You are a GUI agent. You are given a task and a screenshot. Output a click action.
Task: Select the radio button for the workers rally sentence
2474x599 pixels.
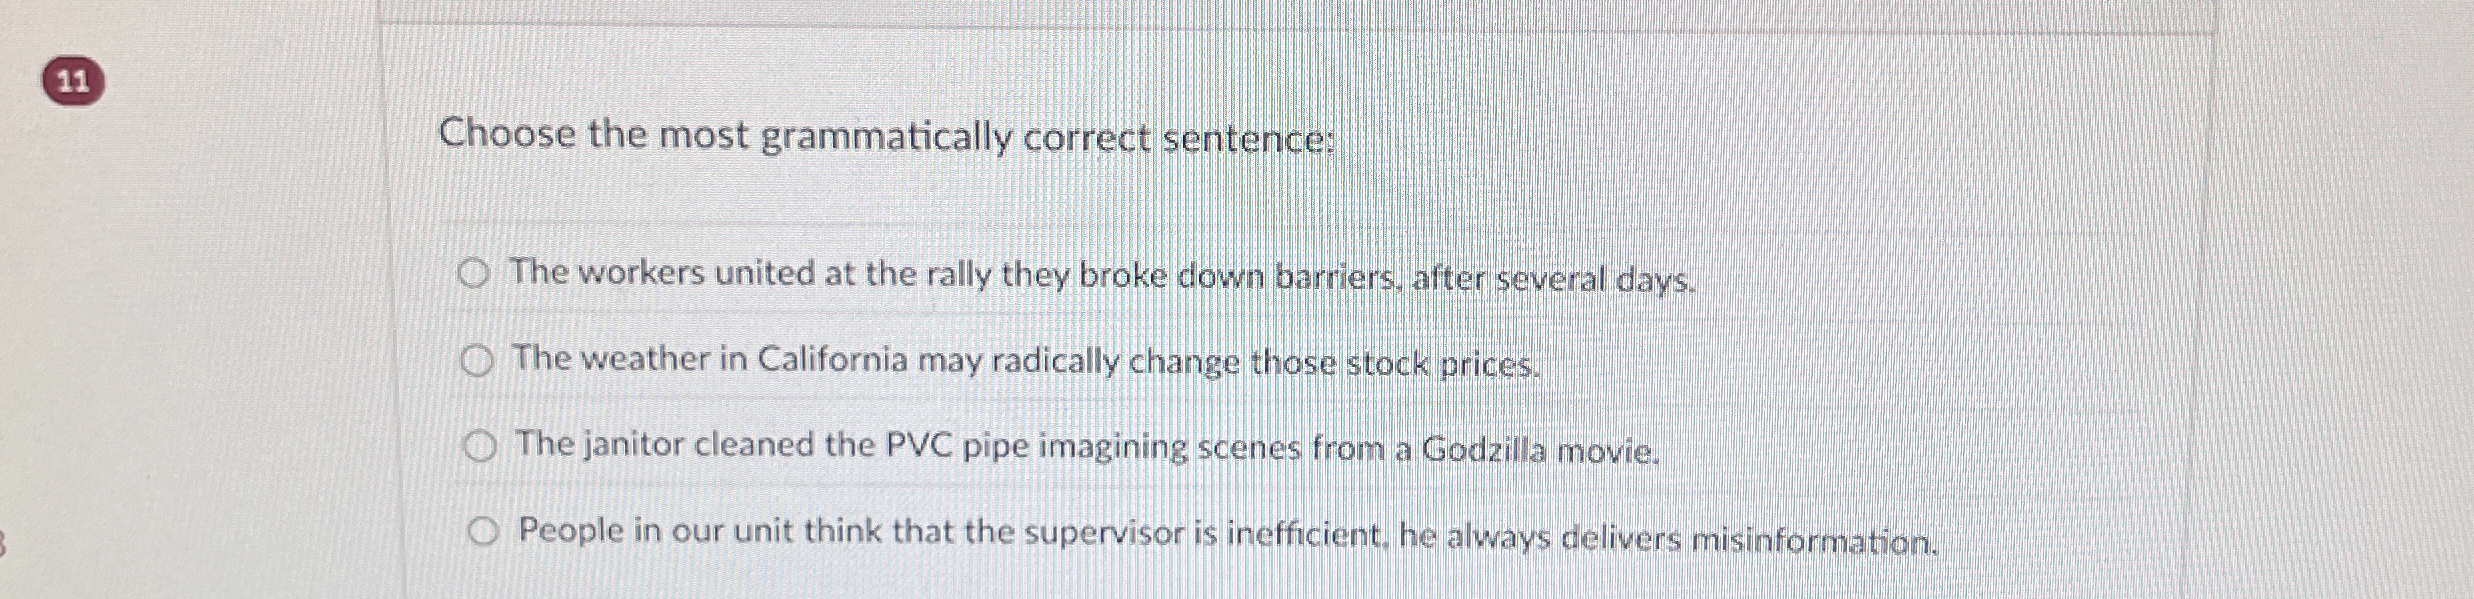click(x=477, y=274)
